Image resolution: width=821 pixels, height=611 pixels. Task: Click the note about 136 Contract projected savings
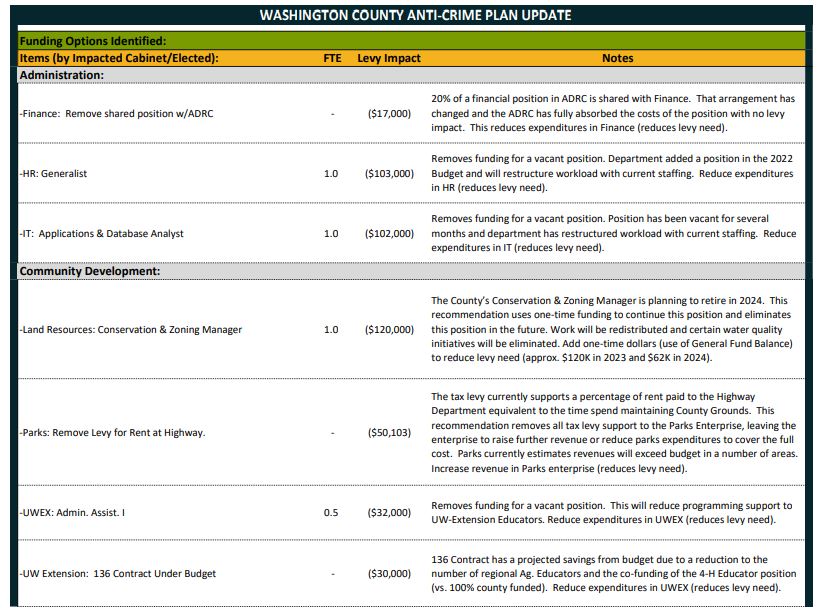[x=614, y=573]
